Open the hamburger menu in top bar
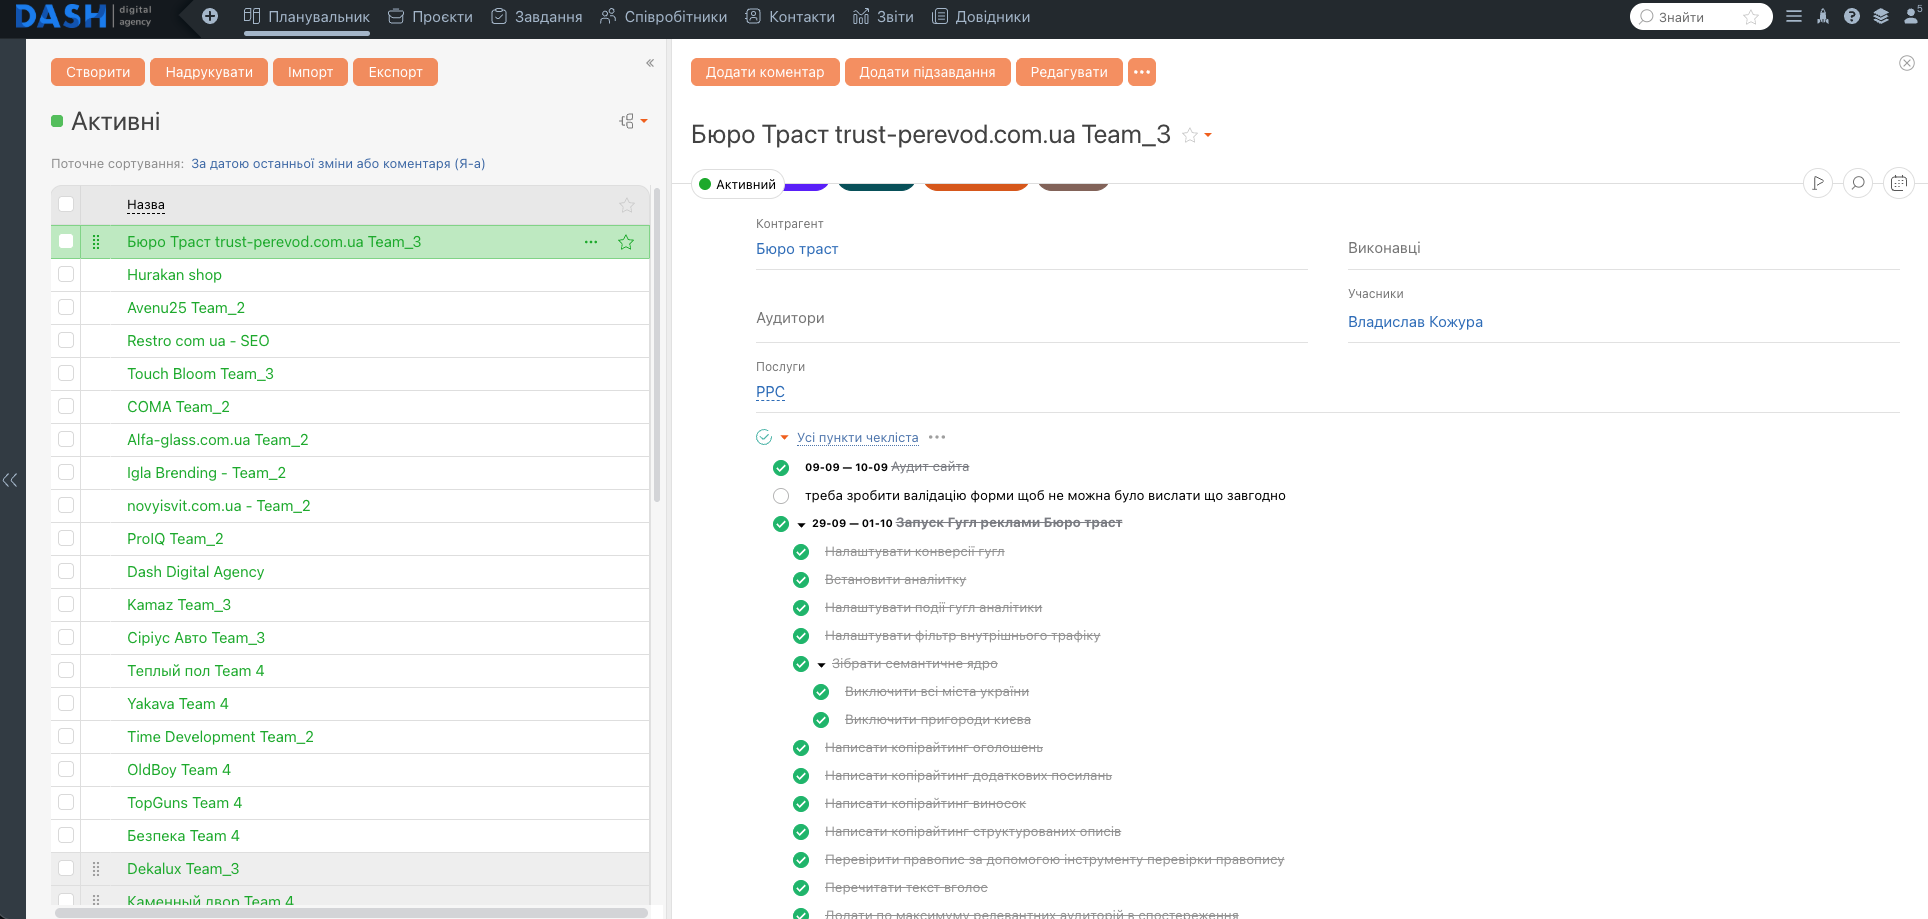The height and width of the screenshot is (919, 1928). tap(1794, 16)
